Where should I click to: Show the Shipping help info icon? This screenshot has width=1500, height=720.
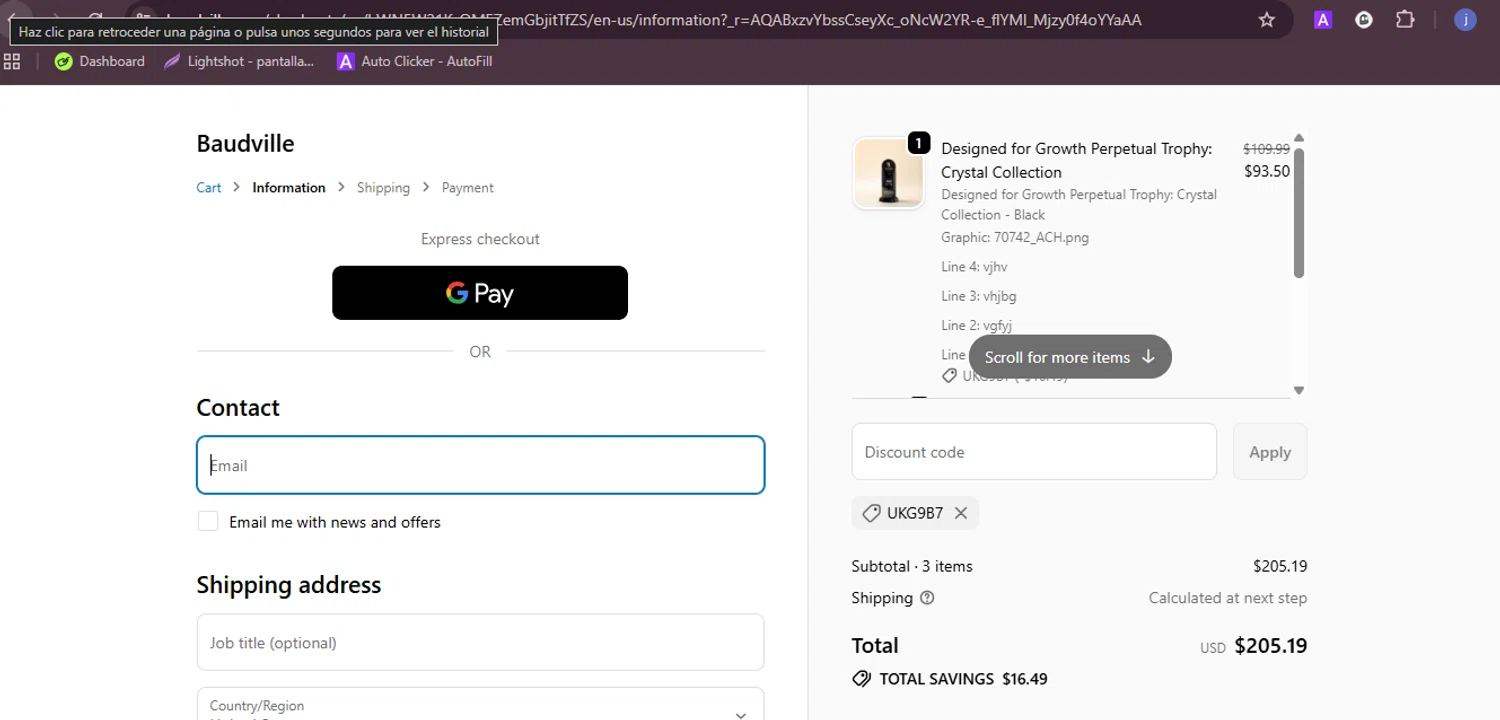(927, 598)
